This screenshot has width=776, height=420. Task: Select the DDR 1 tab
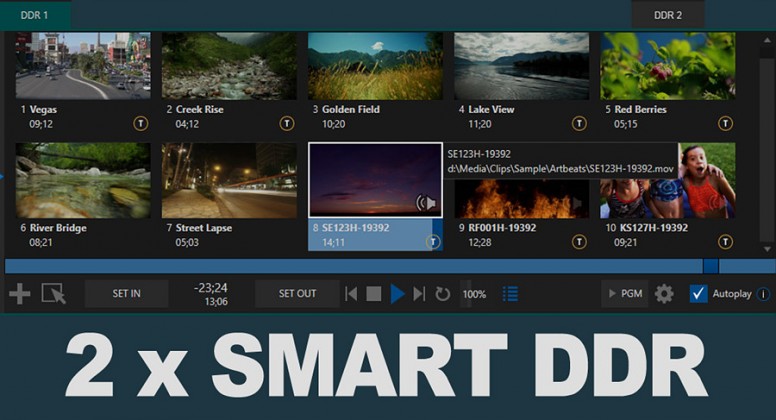(35, 15)
